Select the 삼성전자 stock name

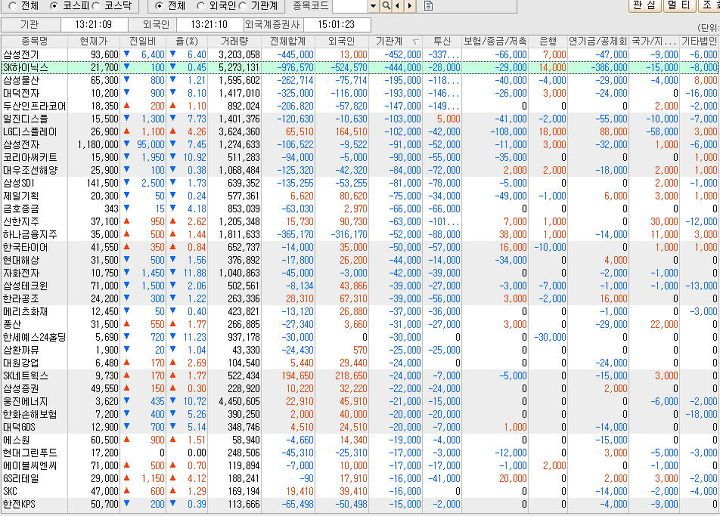pos(21,145)
